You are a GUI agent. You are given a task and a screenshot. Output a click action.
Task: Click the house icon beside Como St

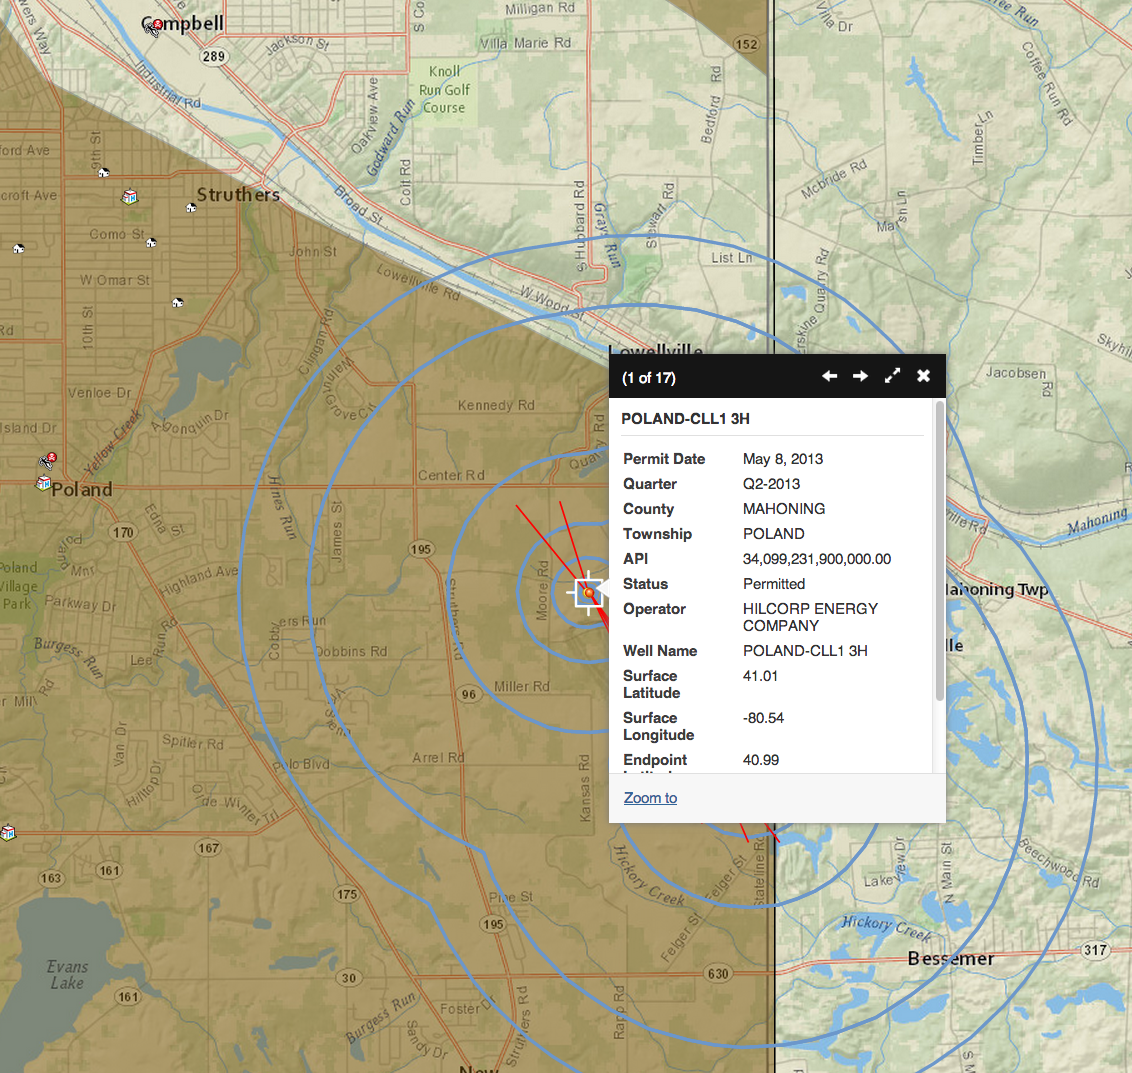pyautogui.click(x=151, y=242)
